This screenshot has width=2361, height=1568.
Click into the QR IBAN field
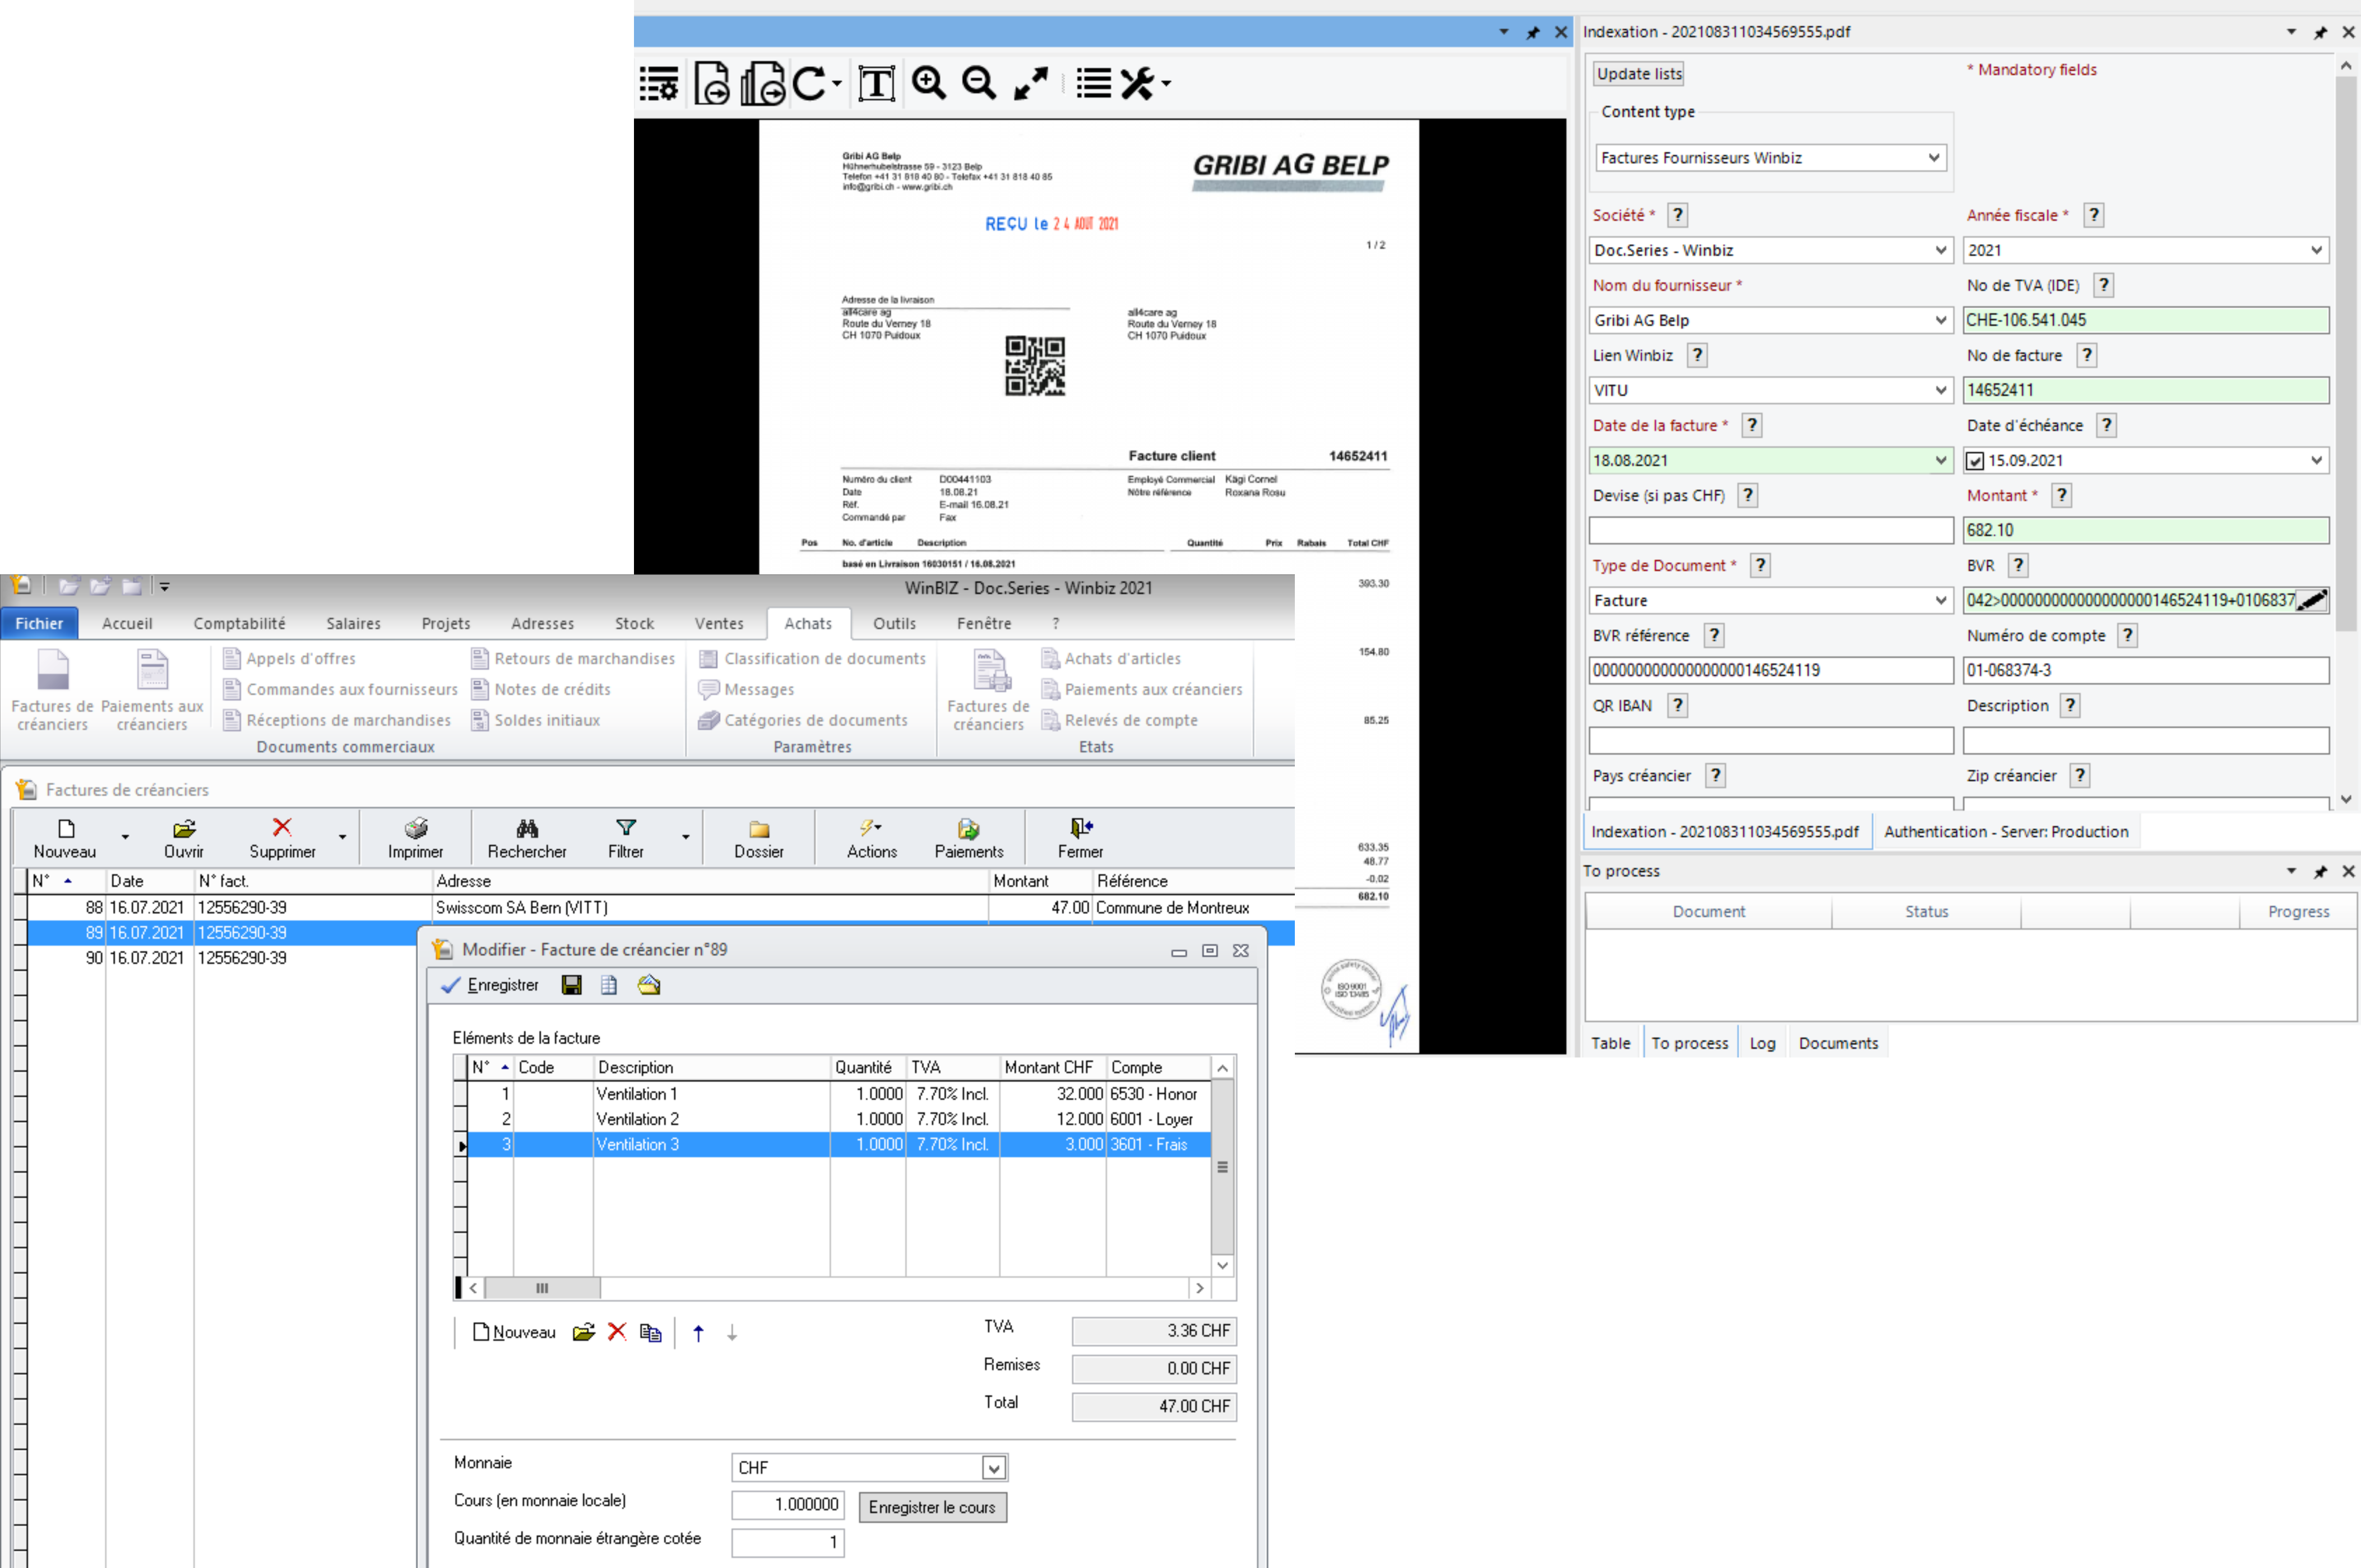[x=1770, y=740]
